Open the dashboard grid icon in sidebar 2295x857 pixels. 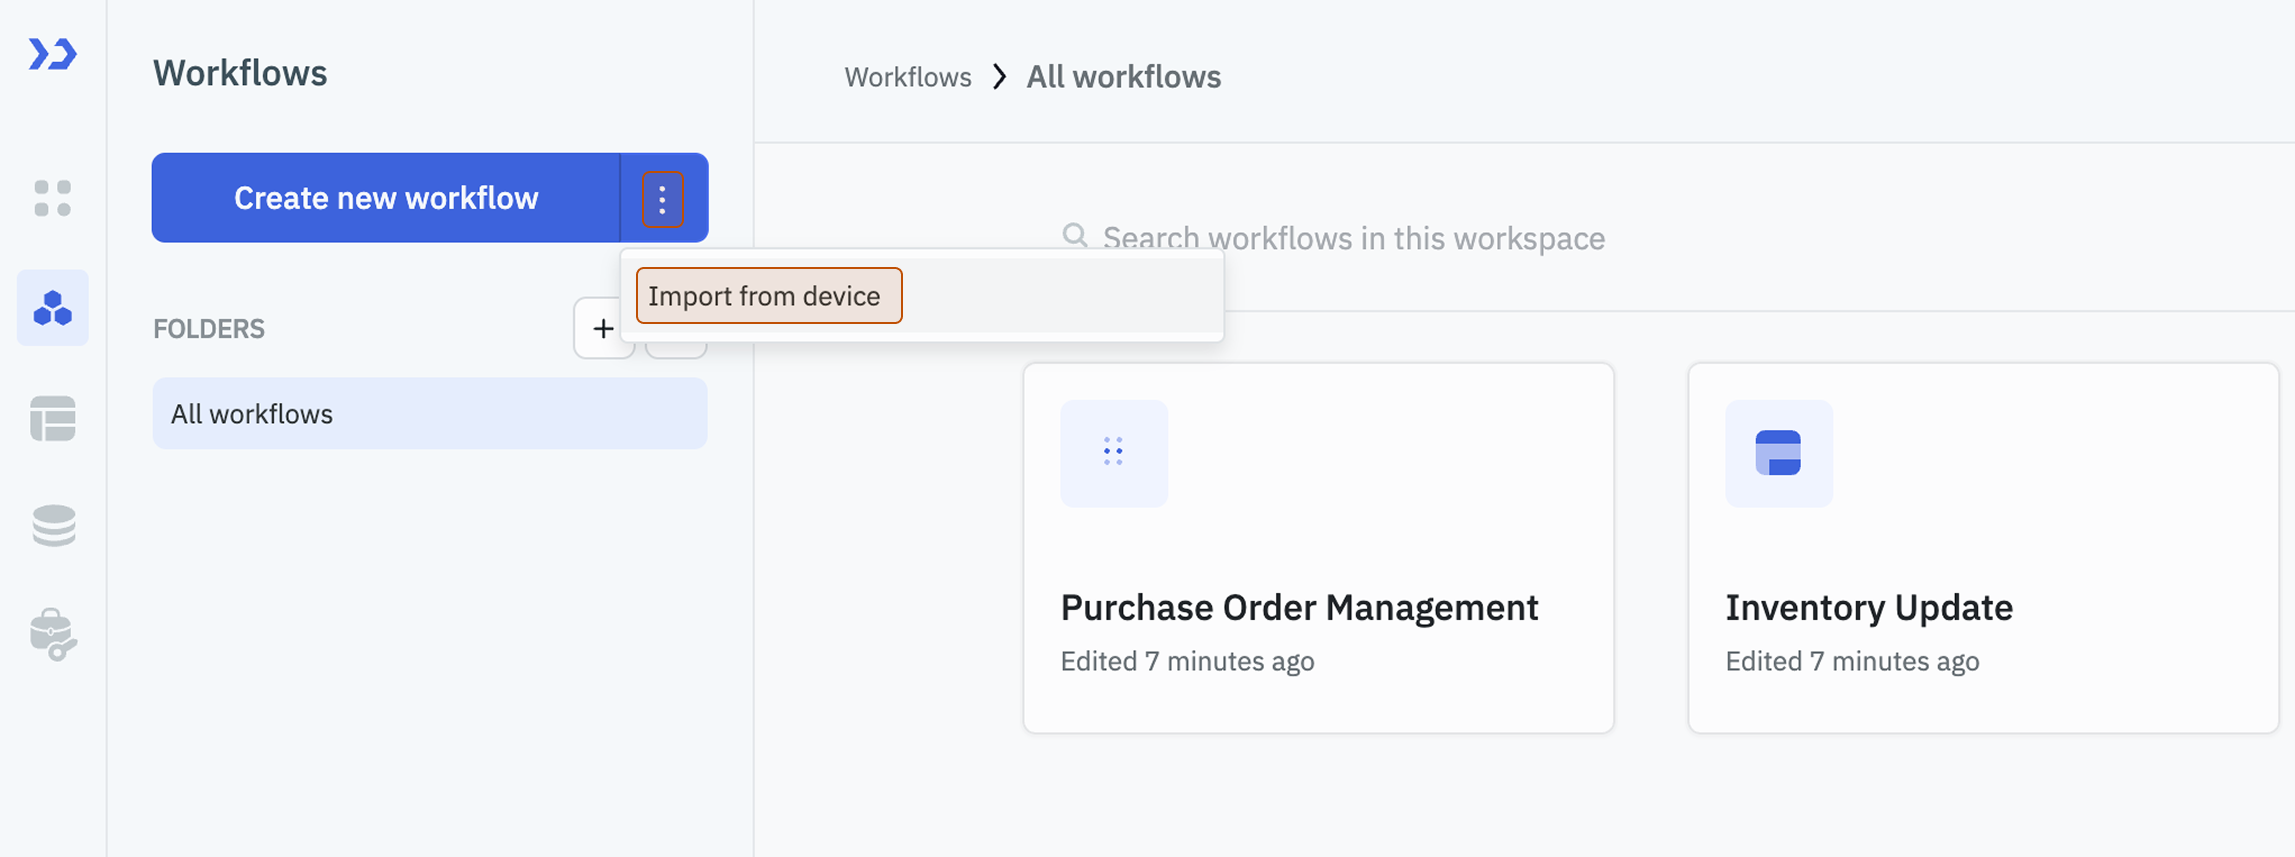(x=53, y=198)
